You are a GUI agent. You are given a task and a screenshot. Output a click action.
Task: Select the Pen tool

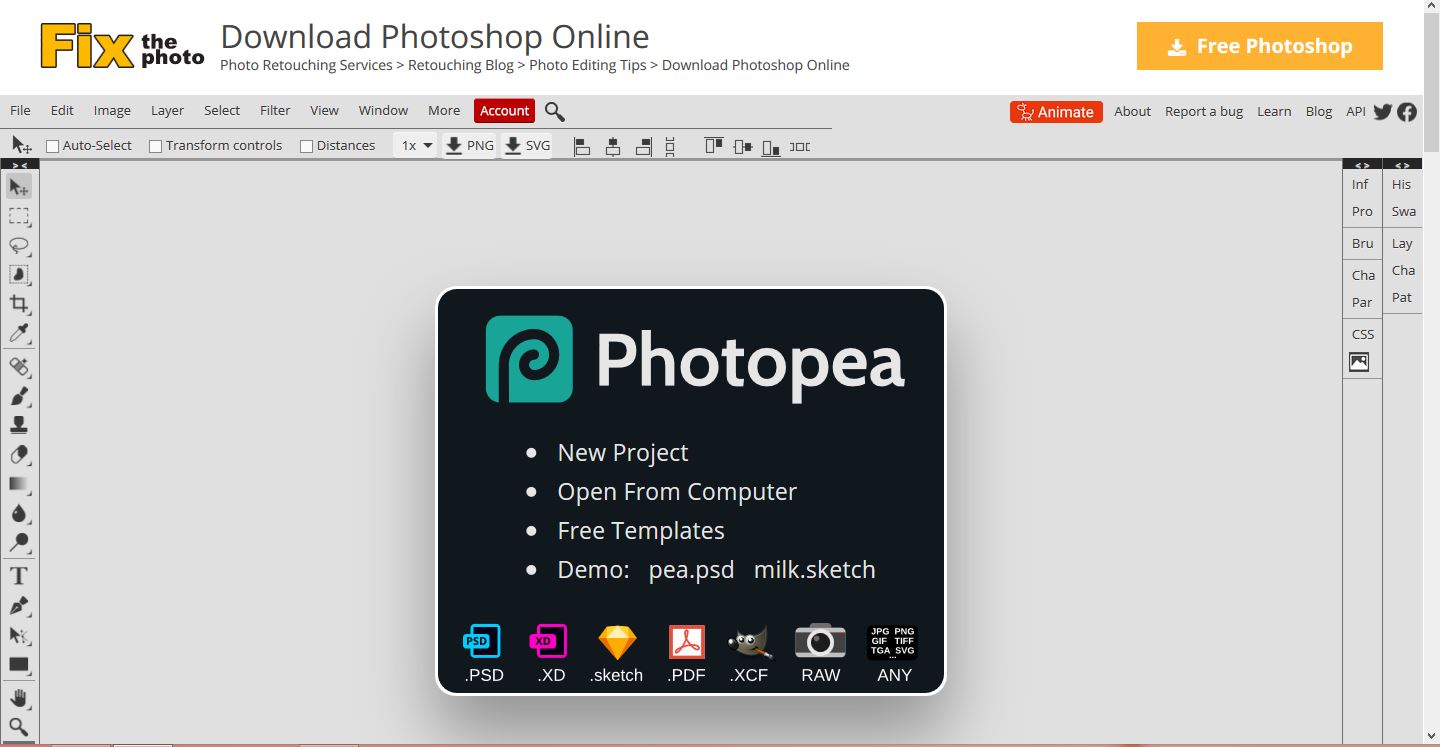point(19,606)
